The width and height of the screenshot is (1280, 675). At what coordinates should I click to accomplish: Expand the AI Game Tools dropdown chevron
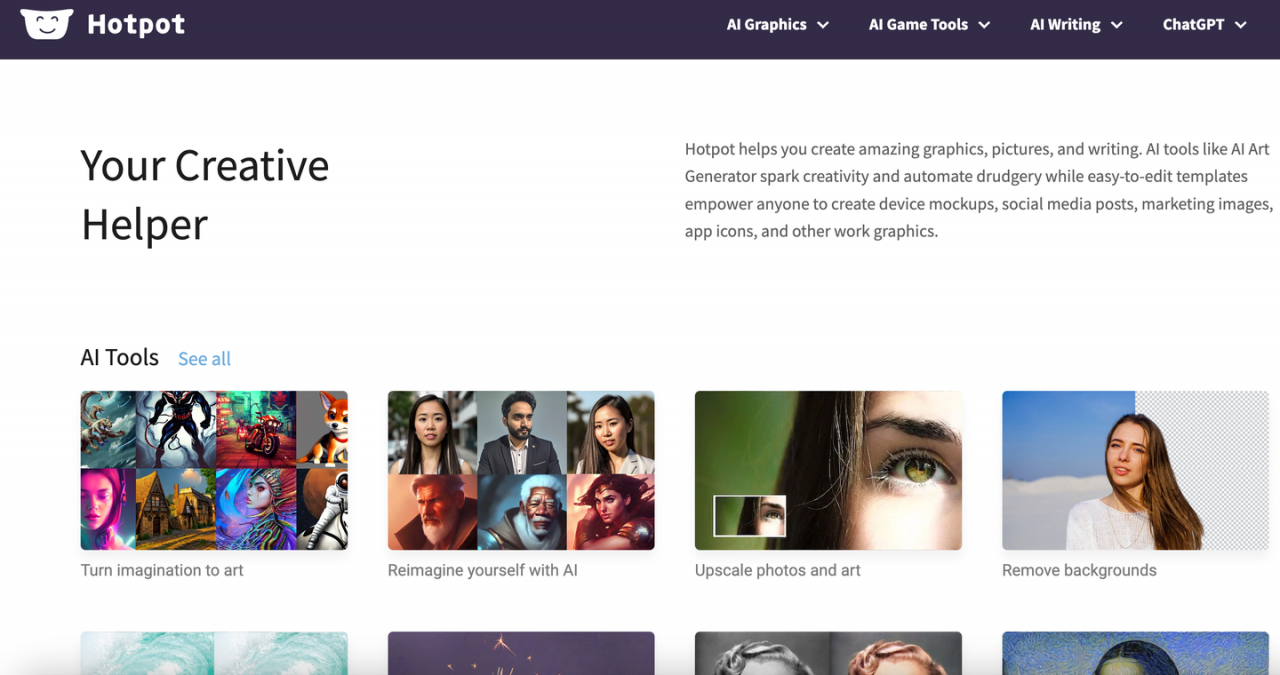point(984,25)
